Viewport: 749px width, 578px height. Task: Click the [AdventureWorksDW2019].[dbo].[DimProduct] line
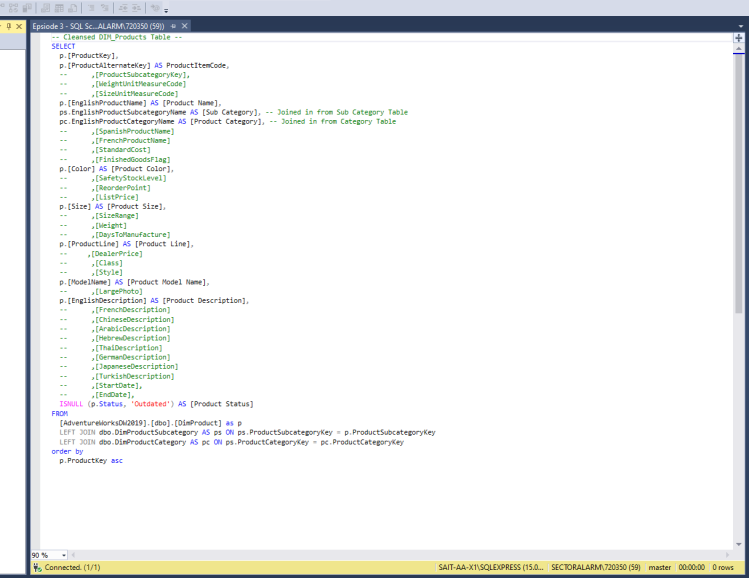(x=150, y=423)
